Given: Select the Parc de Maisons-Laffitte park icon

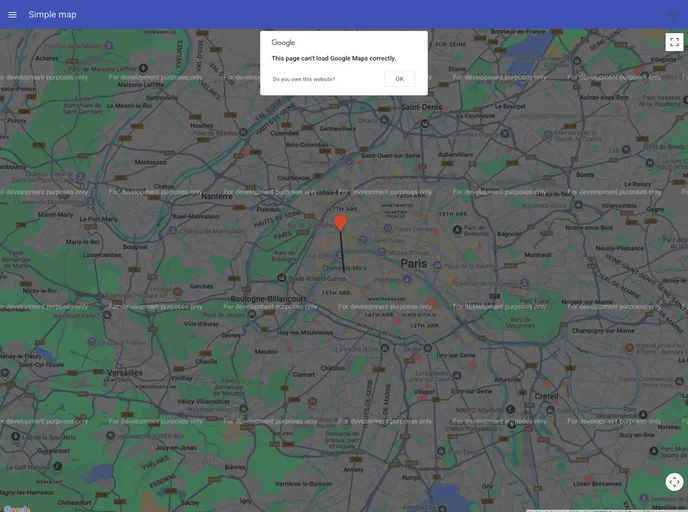Looking at the screenshot, I should [x=143, y=68].
